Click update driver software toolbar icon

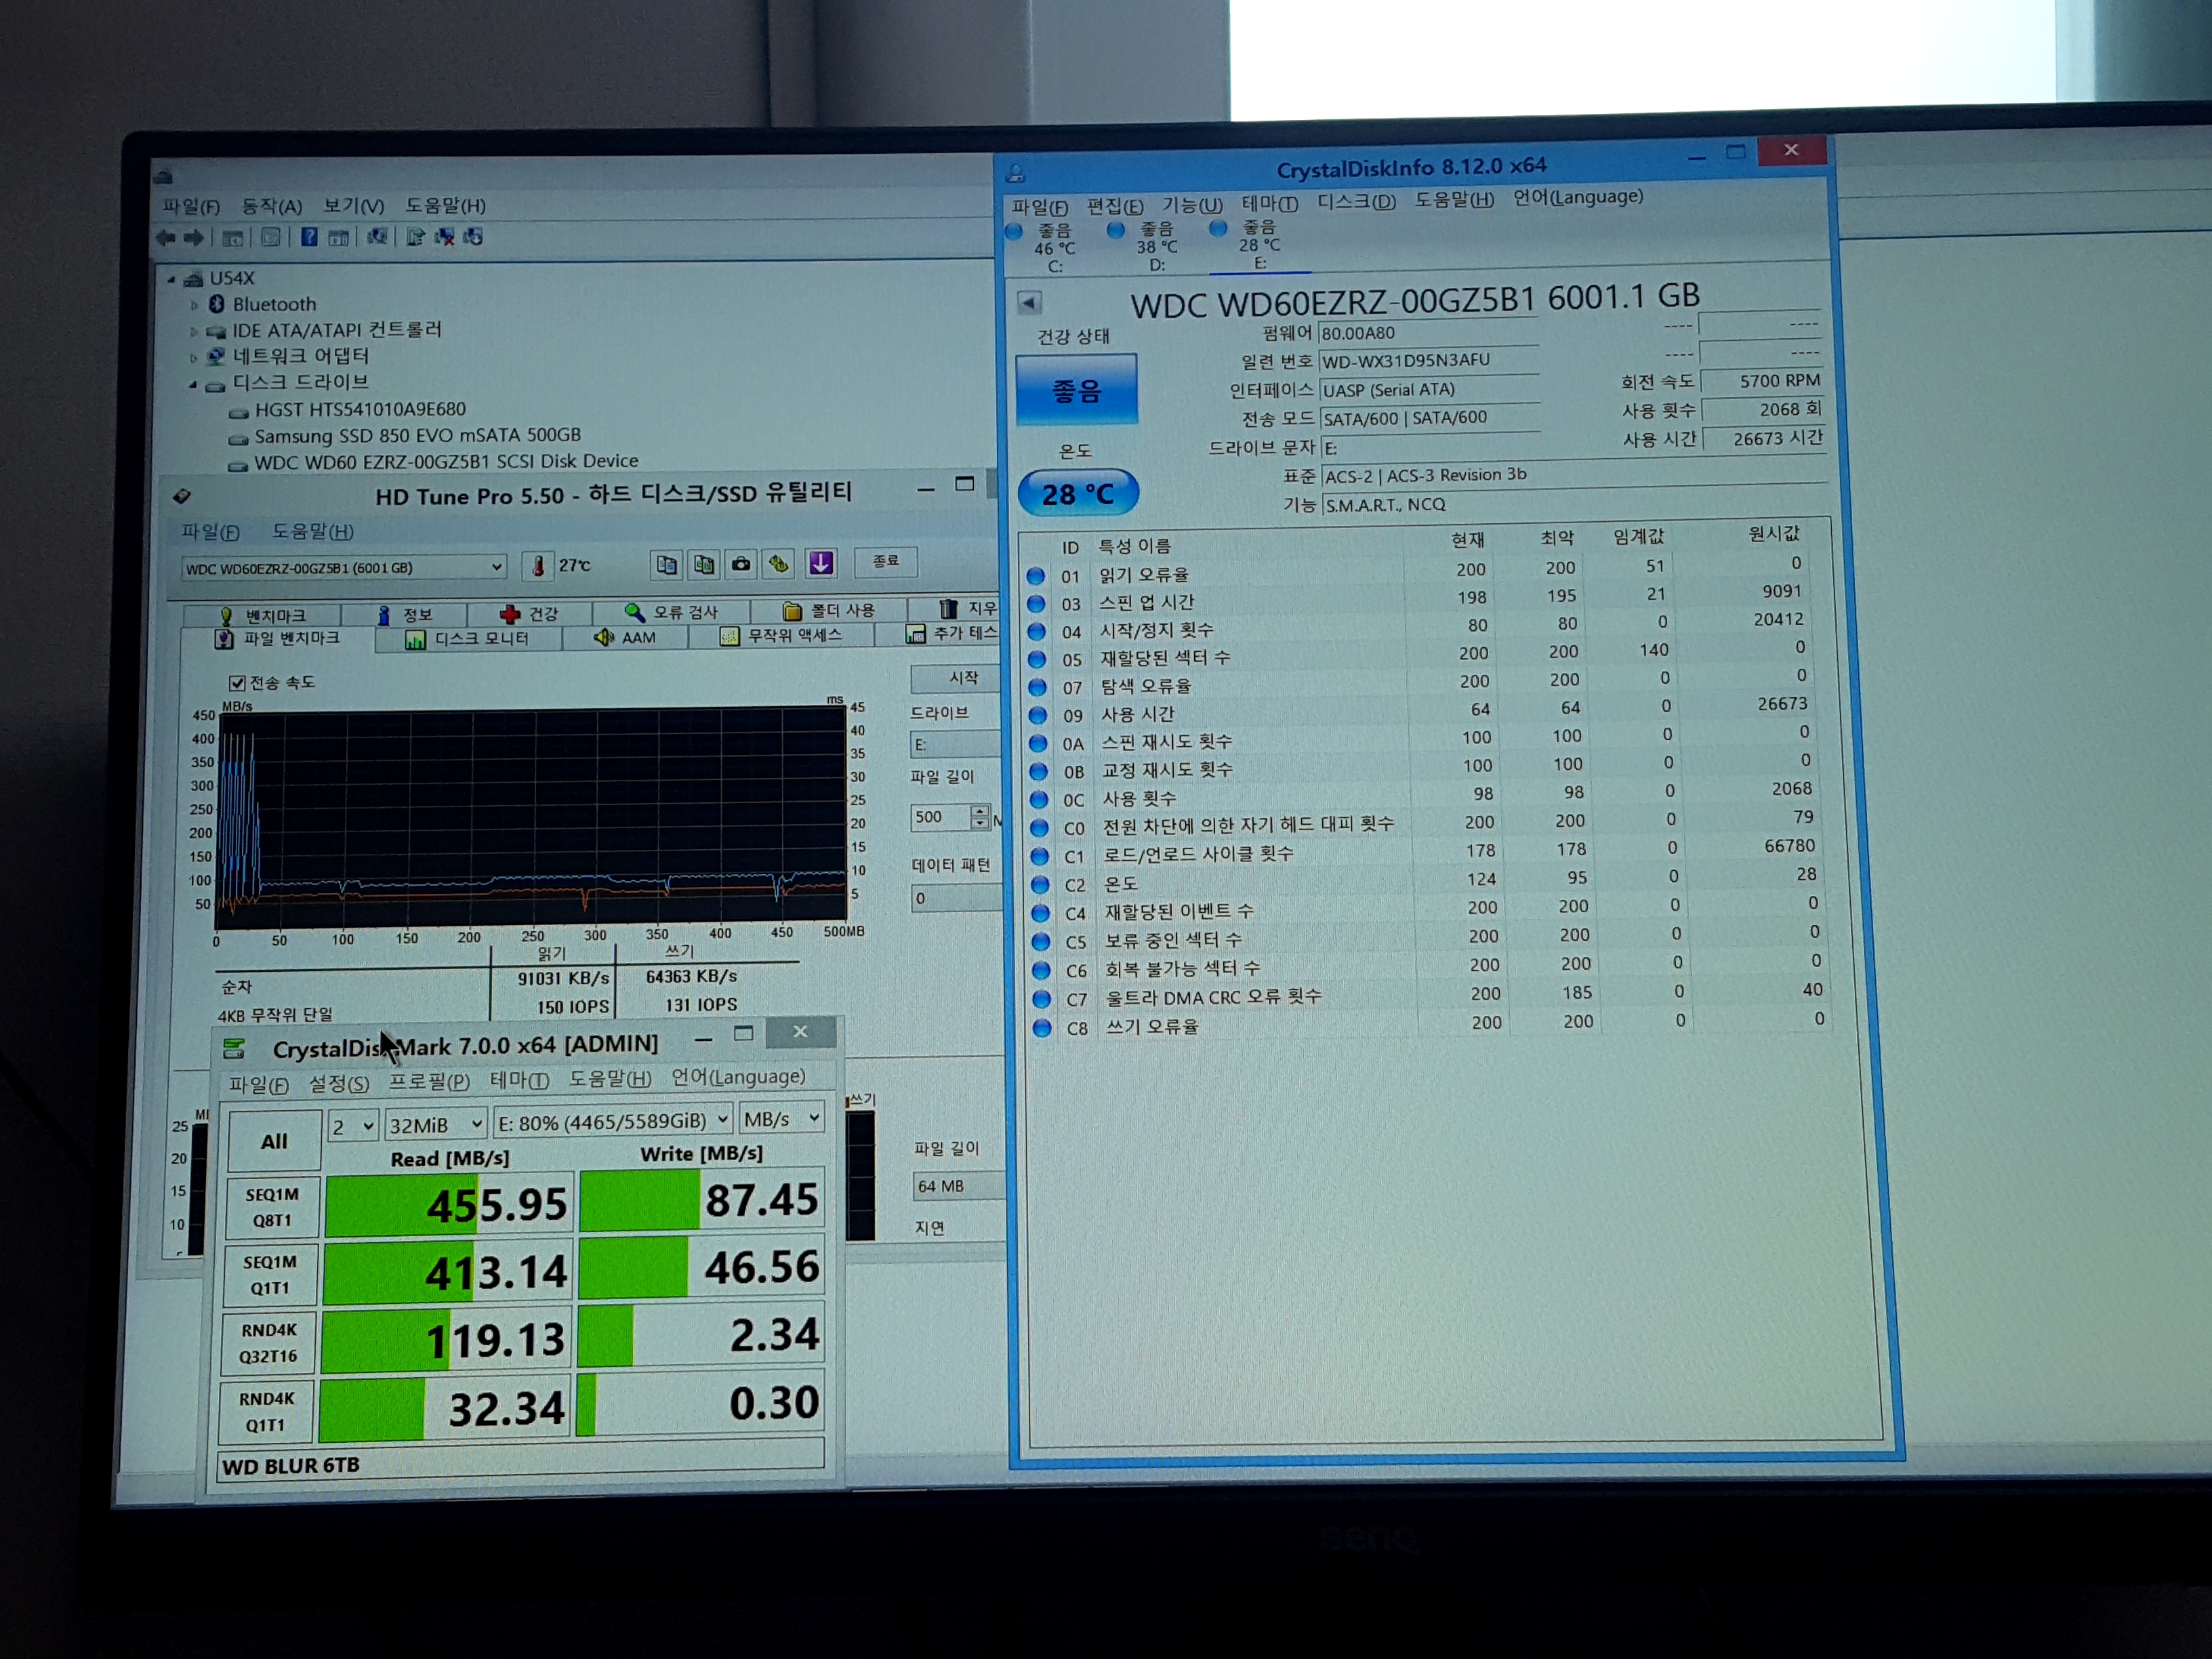[x=415, y=237]
